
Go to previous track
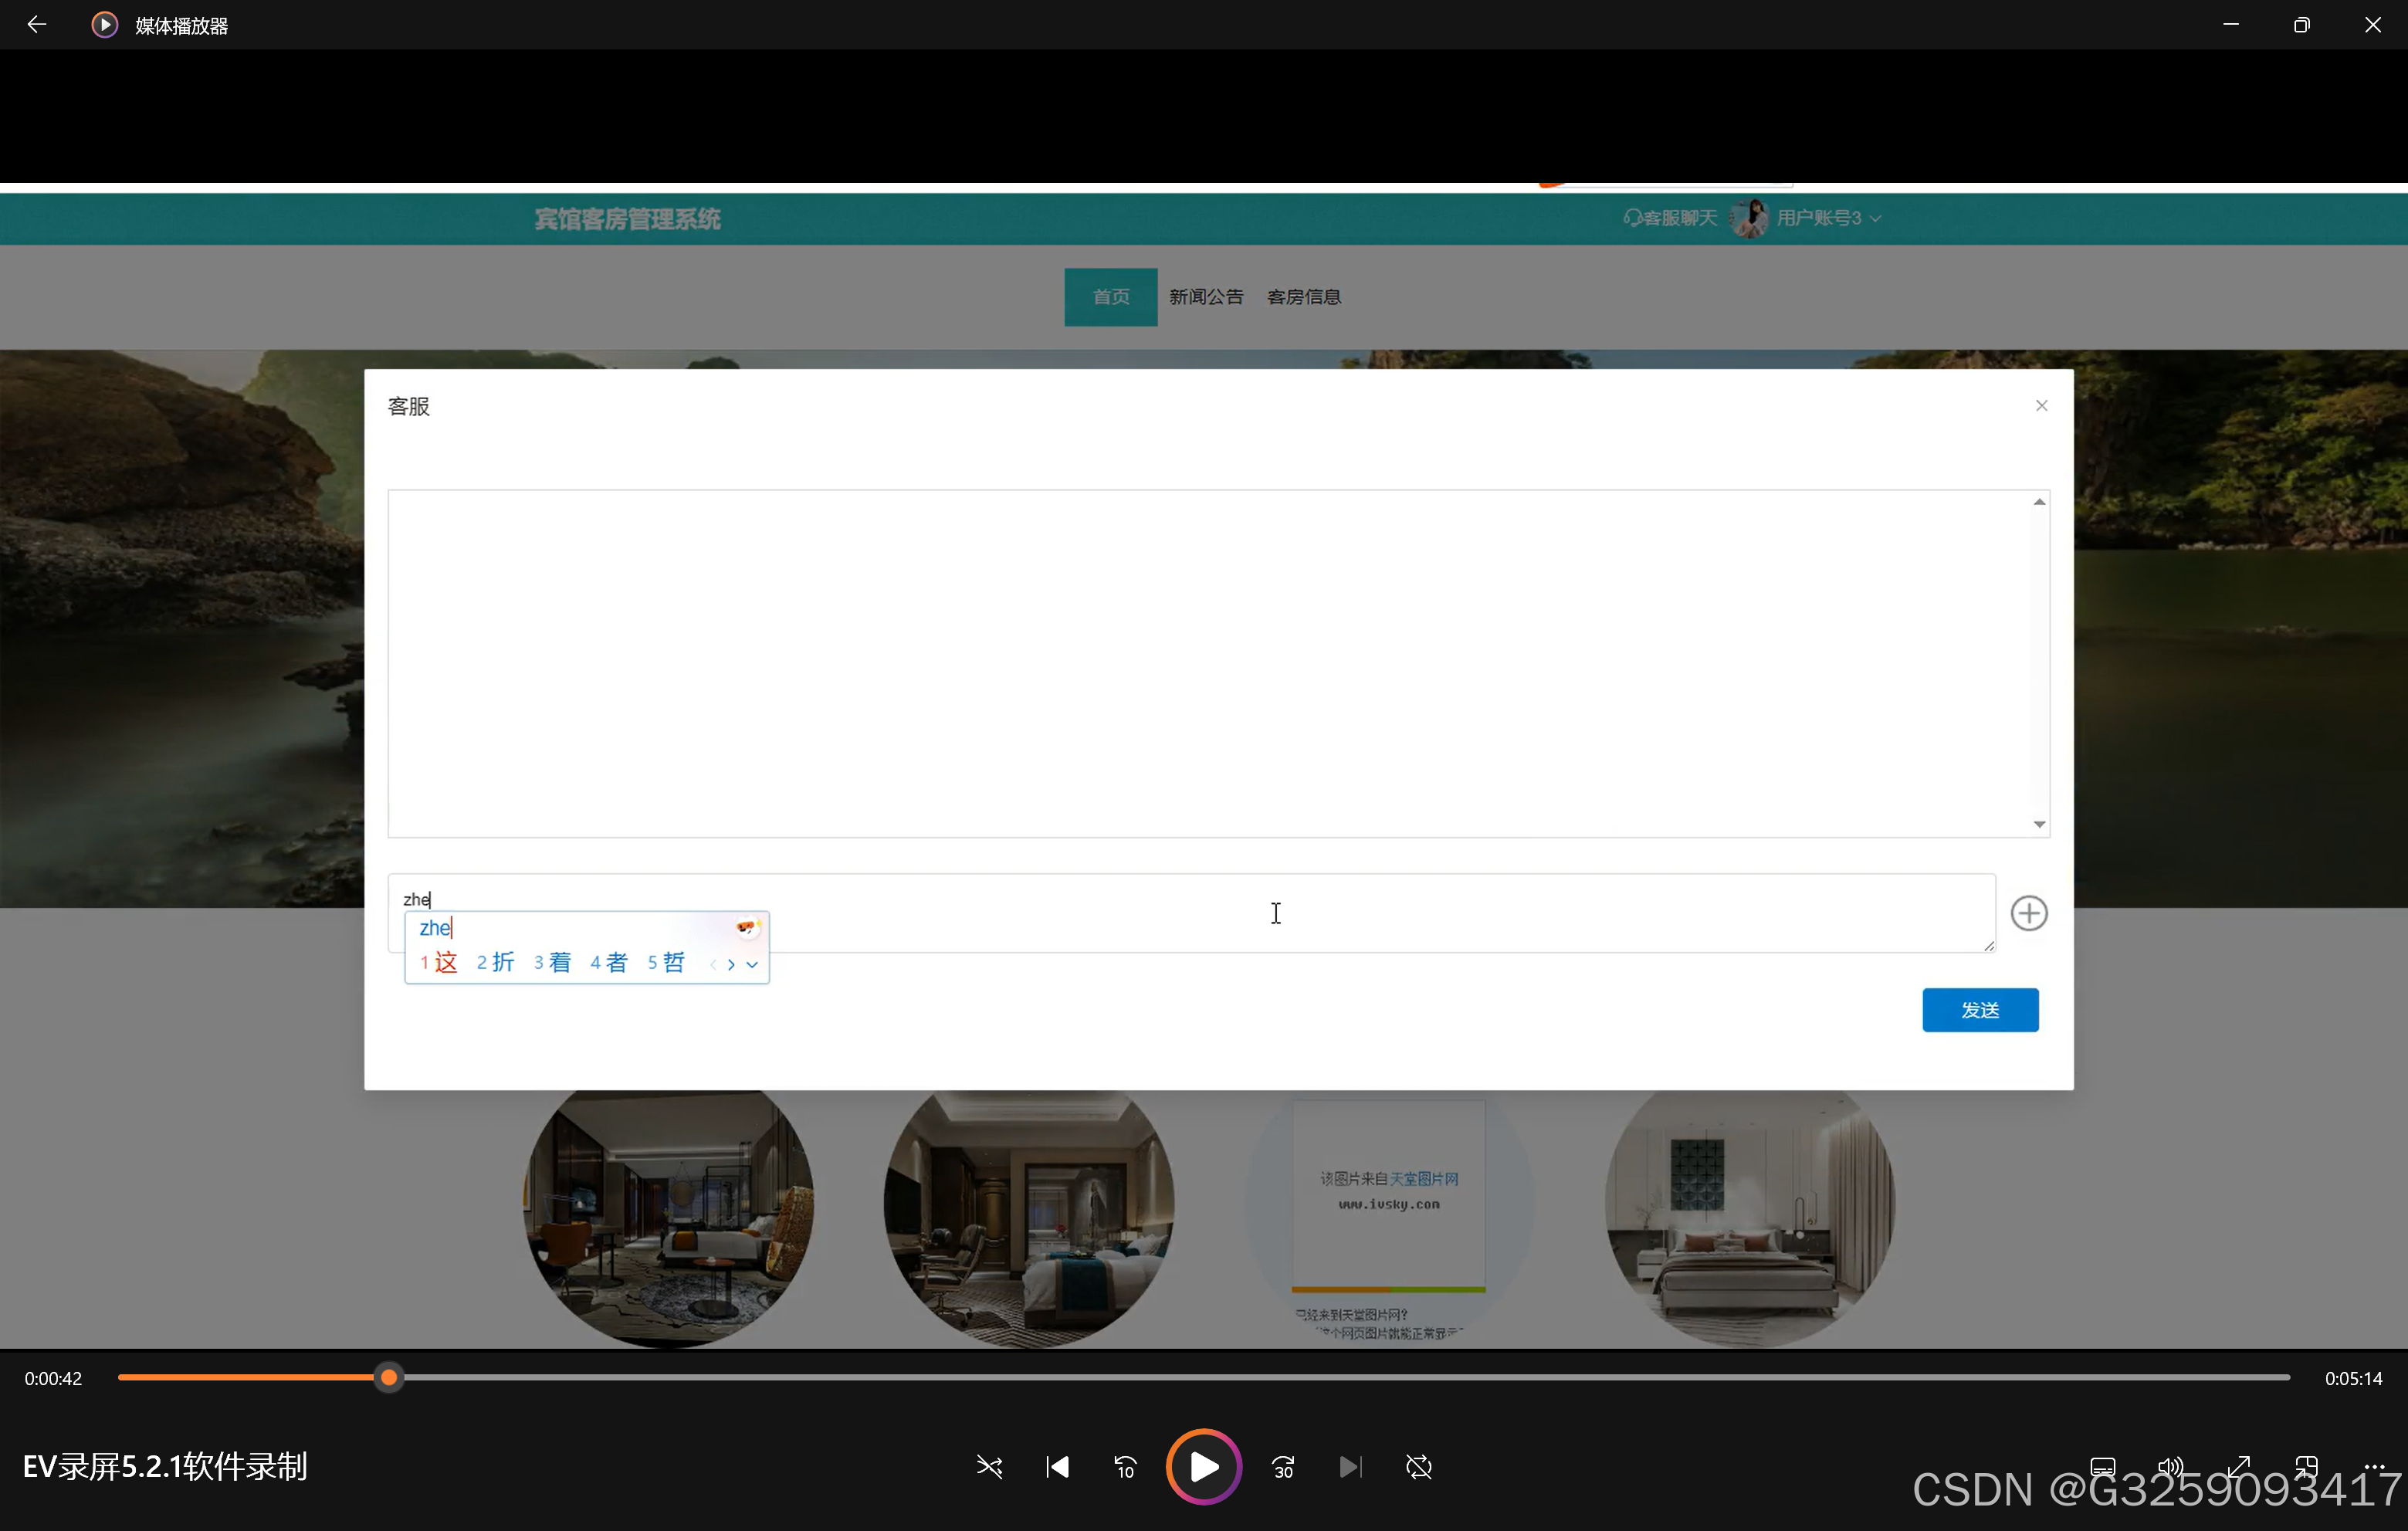click(1057, 1466)
